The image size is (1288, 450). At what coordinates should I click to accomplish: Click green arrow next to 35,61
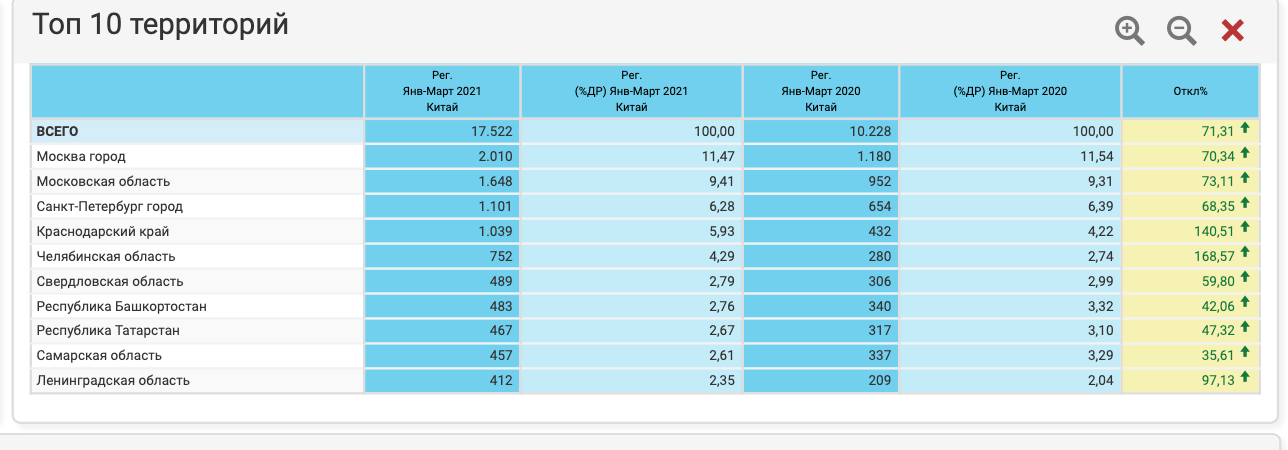point(1245,352)
